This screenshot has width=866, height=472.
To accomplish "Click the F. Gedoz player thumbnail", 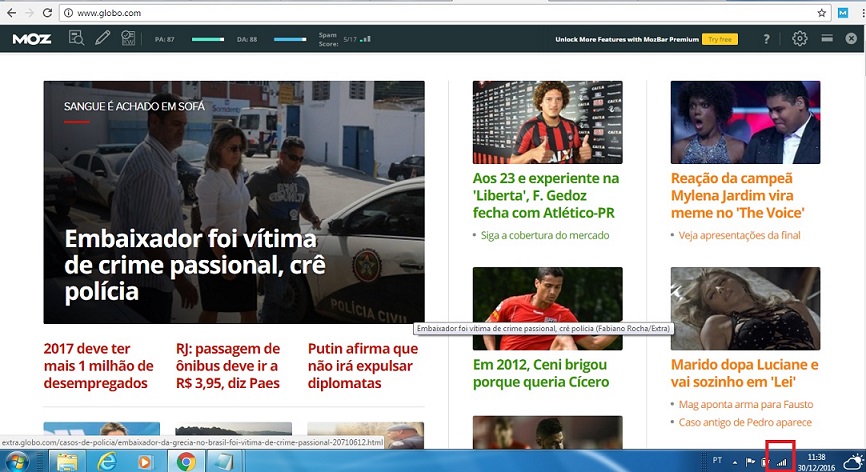I will click(x=547, y=122).
